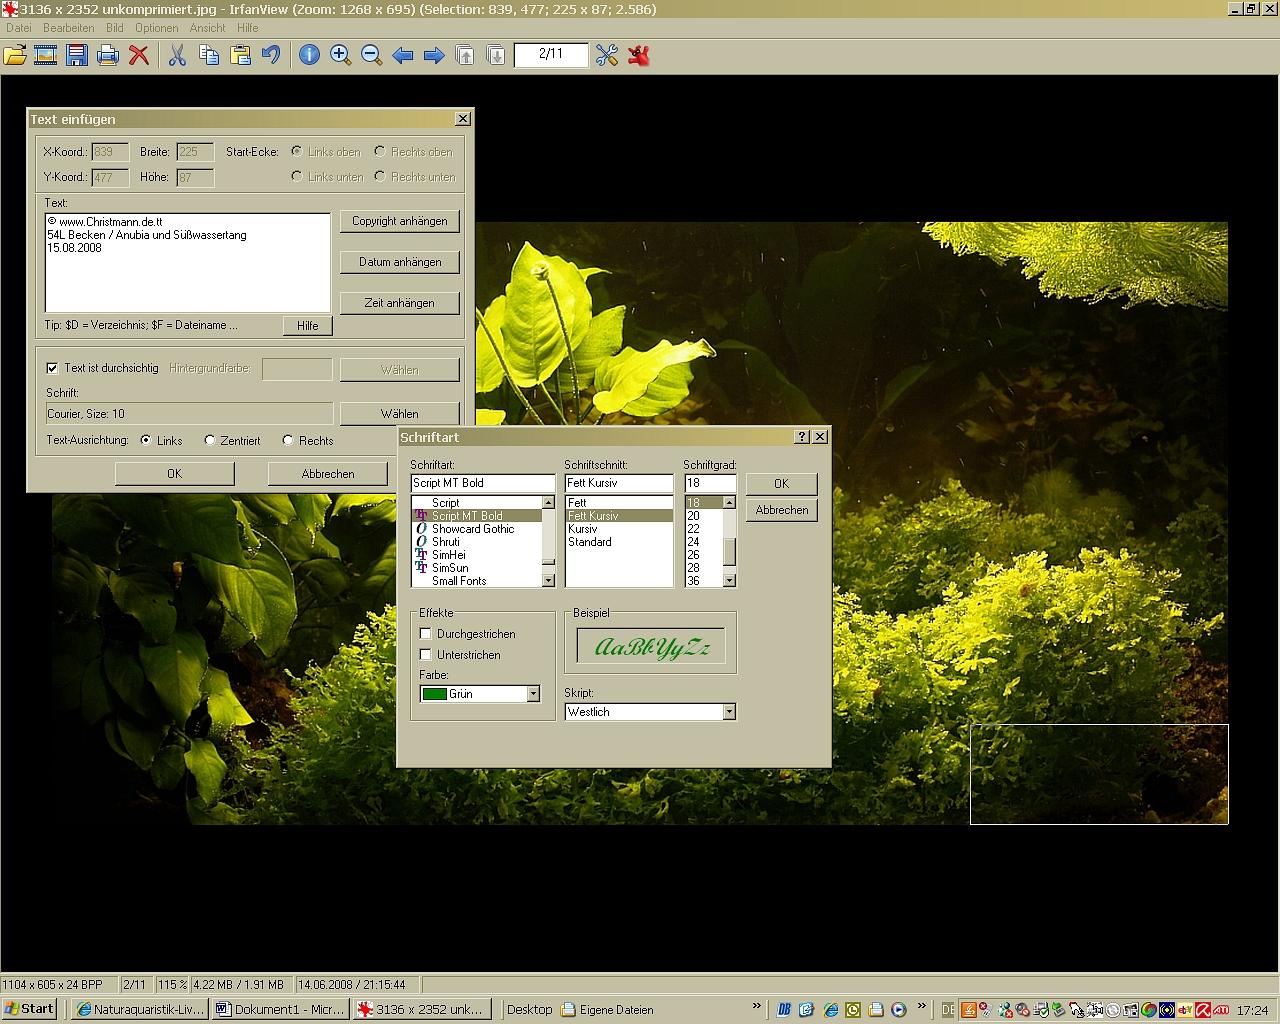Open the Skript Westlich dropdown
Screen dimensions: 1280x1024
[x=729, y=712]
